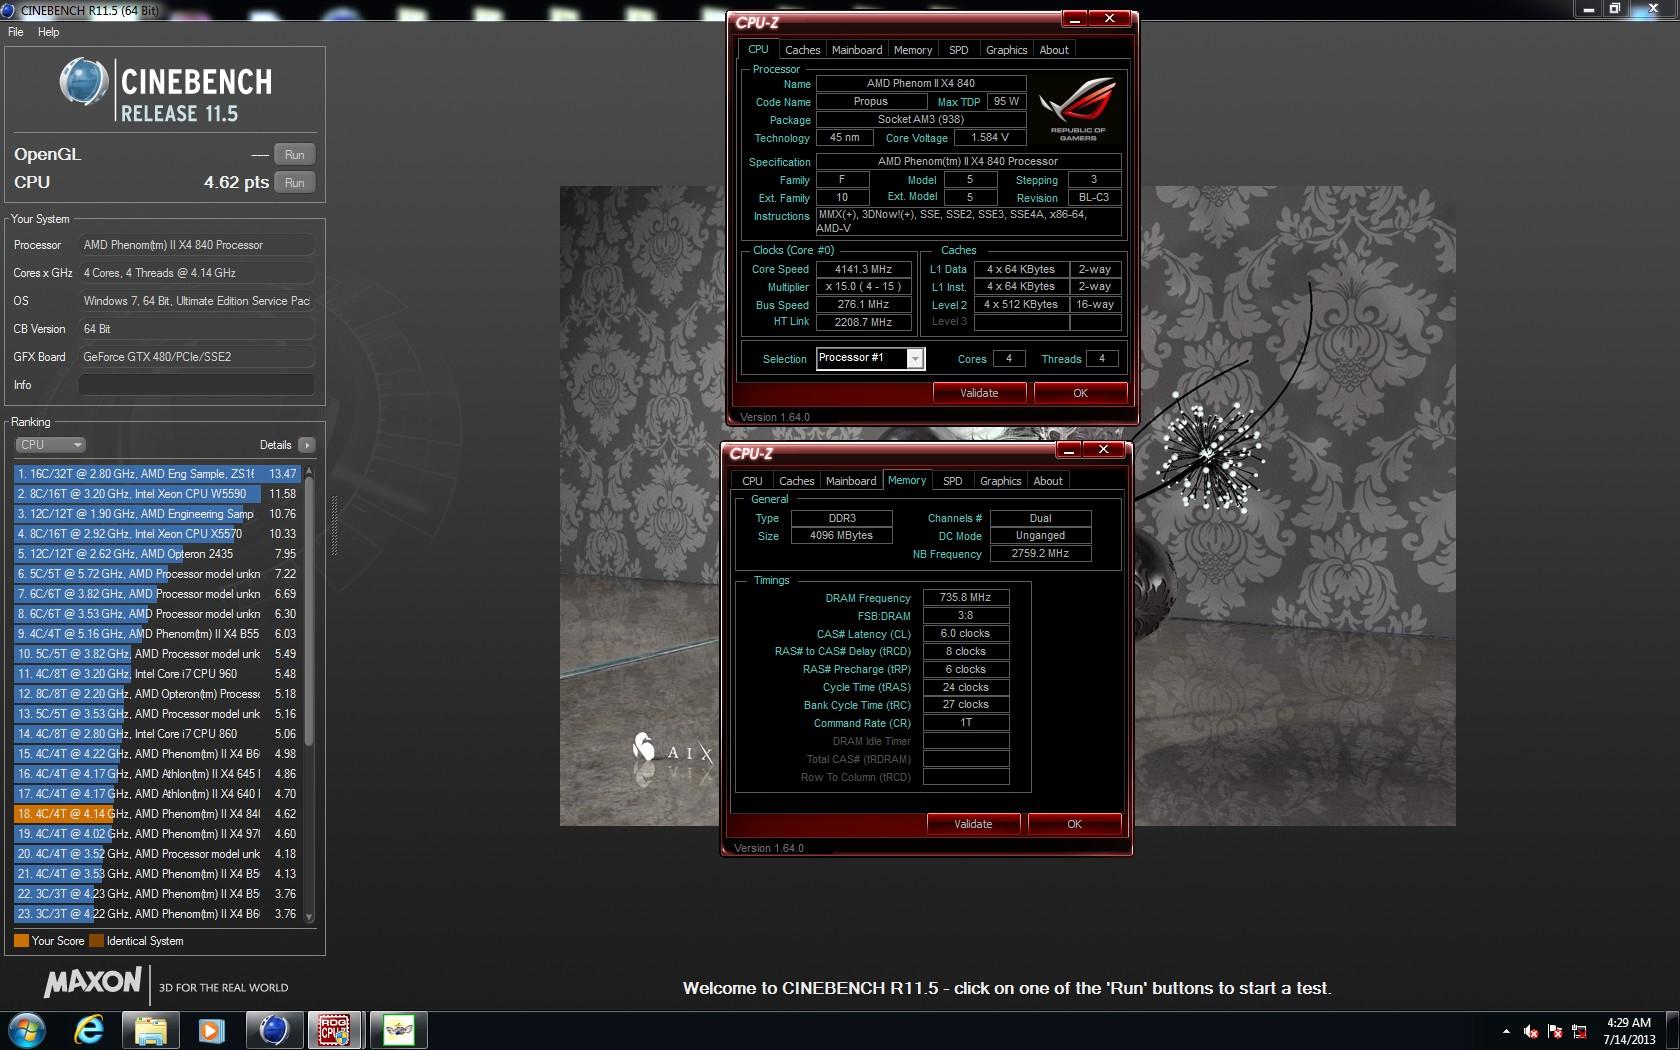Close the lower CPU-Z window
Image resolution: width=1680 pixels, height=1050 pixels.
(1104, 450)
